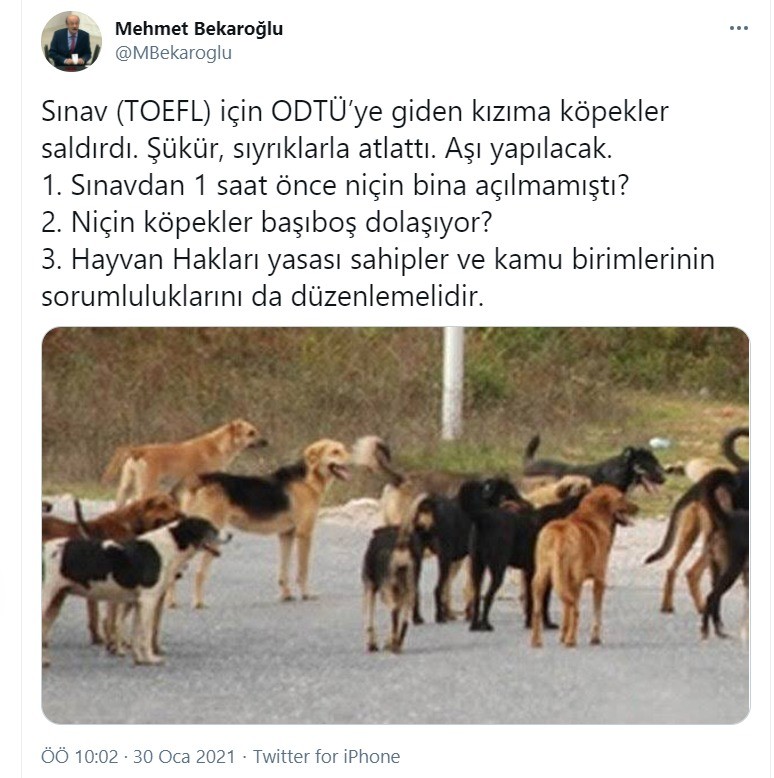Screen dimensions: 774x778
Task: Click the tweet's first line mentioning TOEFL
Action: pos(355,112)
